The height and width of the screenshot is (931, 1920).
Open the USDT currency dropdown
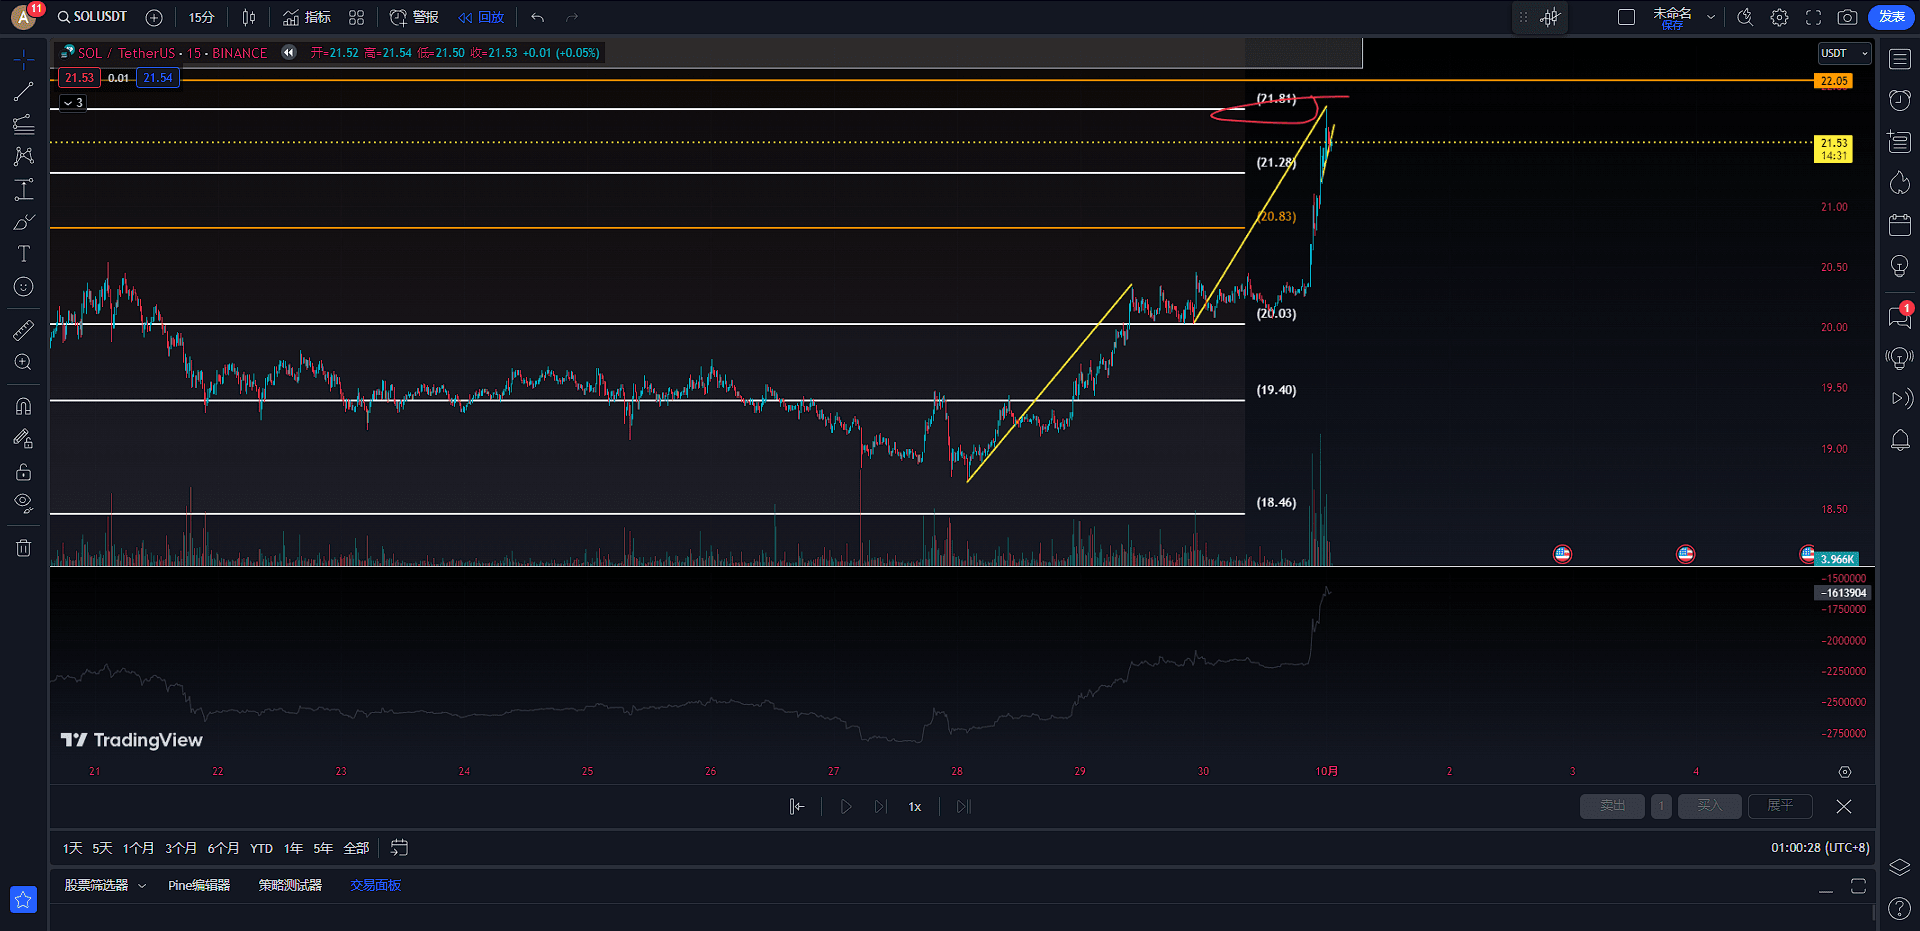tap(1844, 53)
